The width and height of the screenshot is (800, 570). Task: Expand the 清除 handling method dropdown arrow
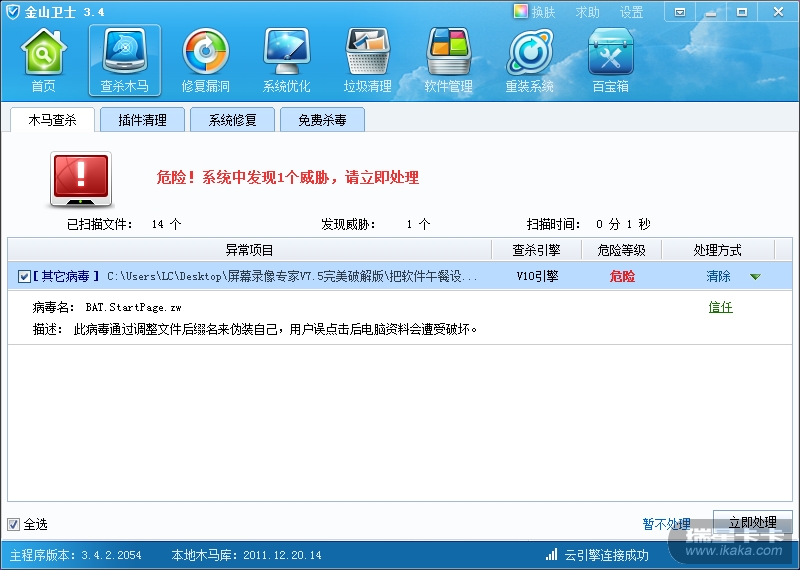[x=756, y=277]
